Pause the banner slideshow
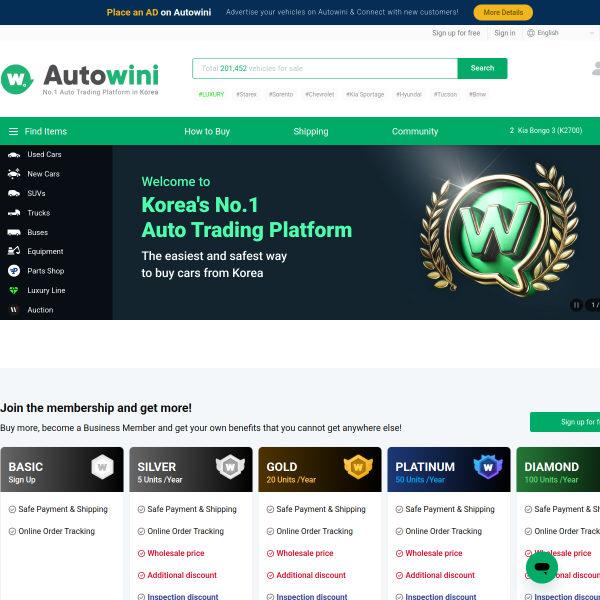Viewport: 600px width, 600px height. click(x=576, y=305)
